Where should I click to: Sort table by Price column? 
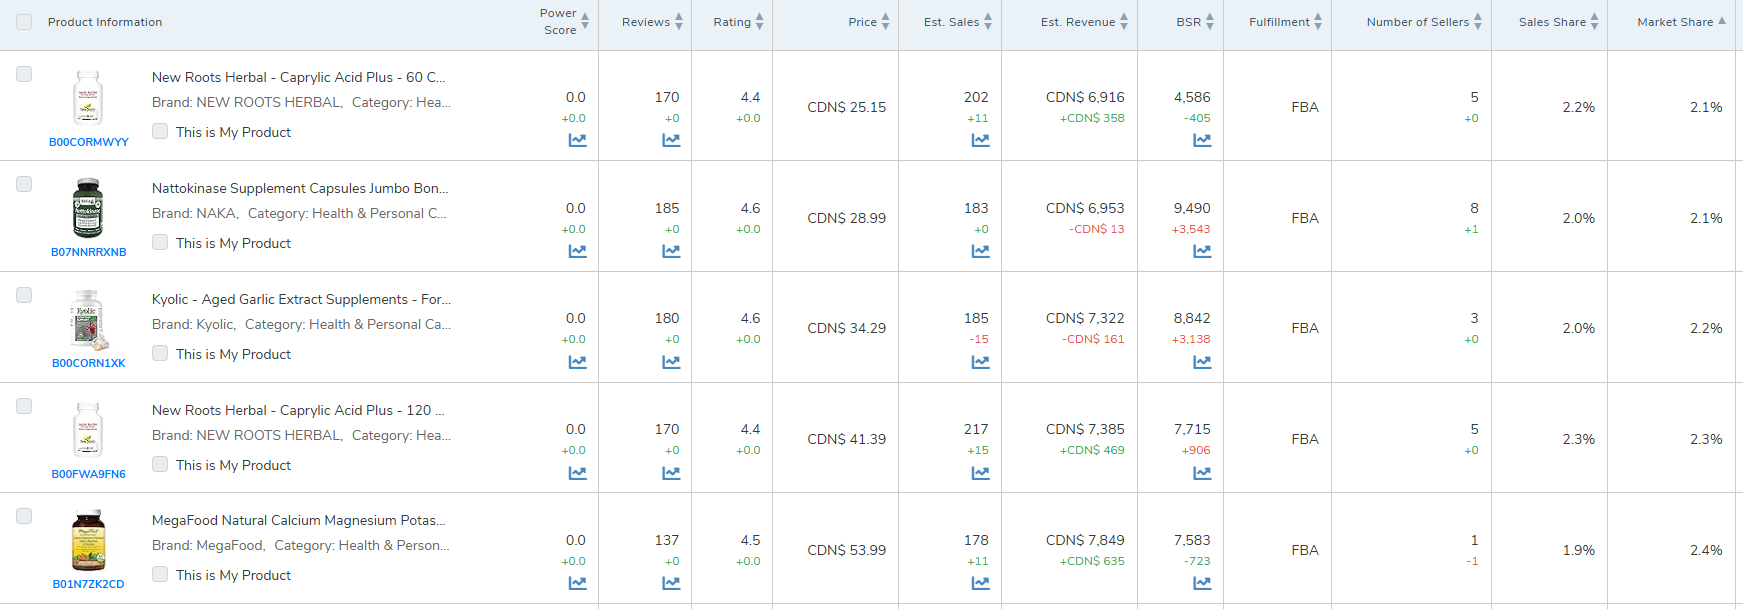(868, 22)
